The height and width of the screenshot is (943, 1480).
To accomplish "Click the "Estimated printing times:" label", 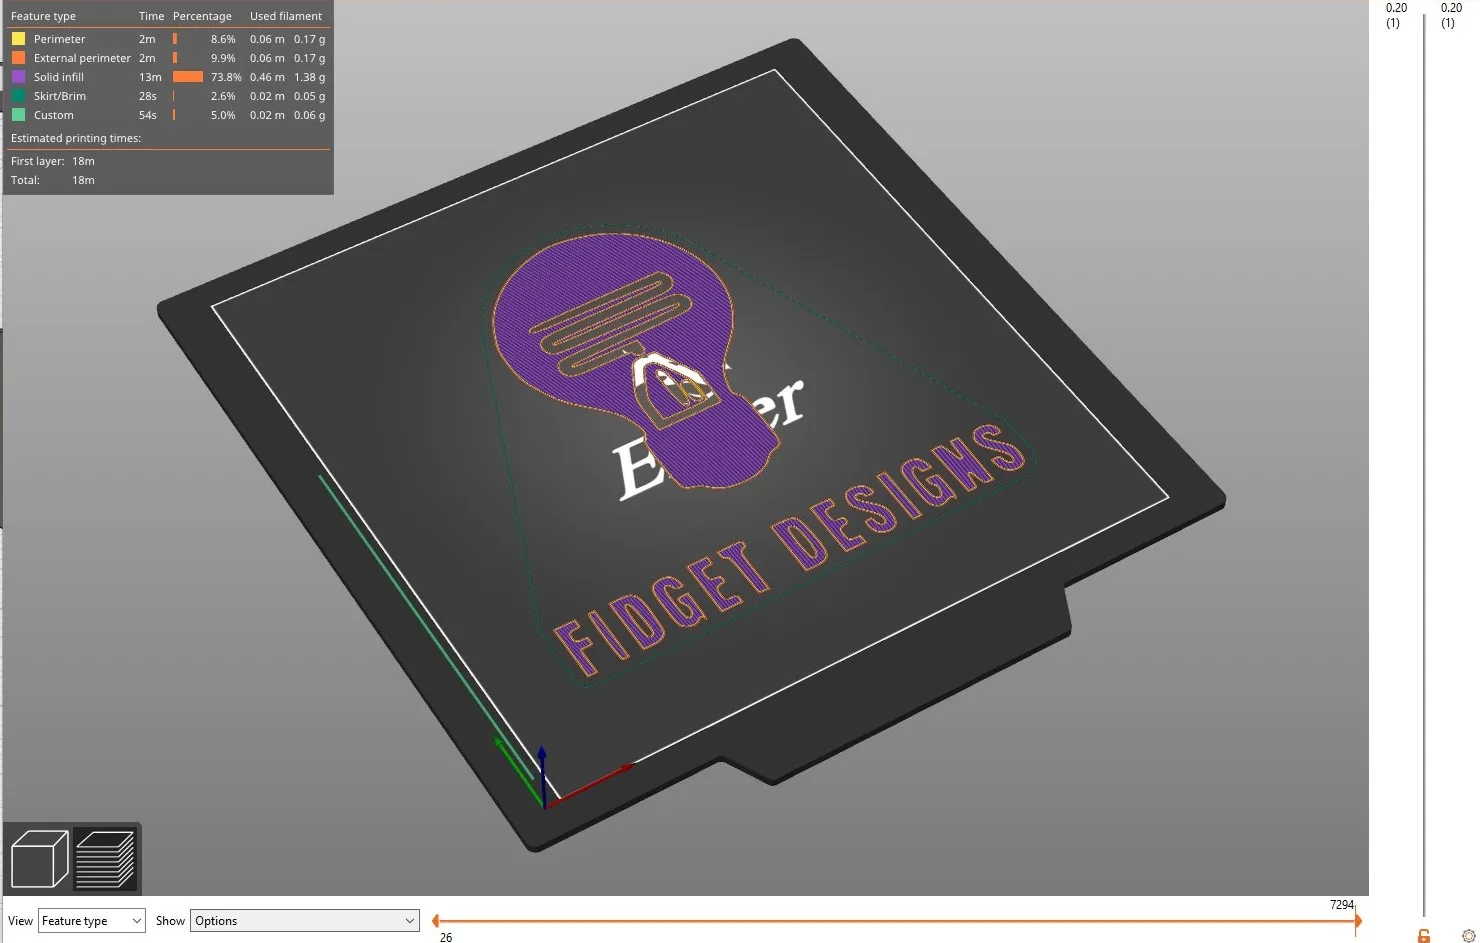I will pyautogui.click(x=76, y=138).
